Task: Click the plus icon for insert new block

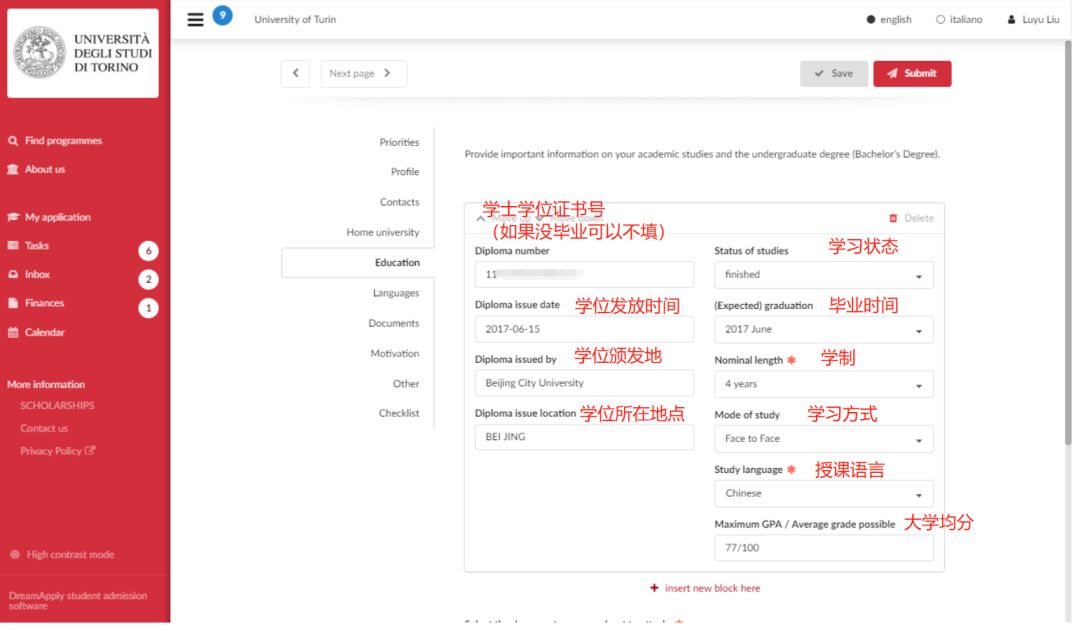Action: coord(654,588)
